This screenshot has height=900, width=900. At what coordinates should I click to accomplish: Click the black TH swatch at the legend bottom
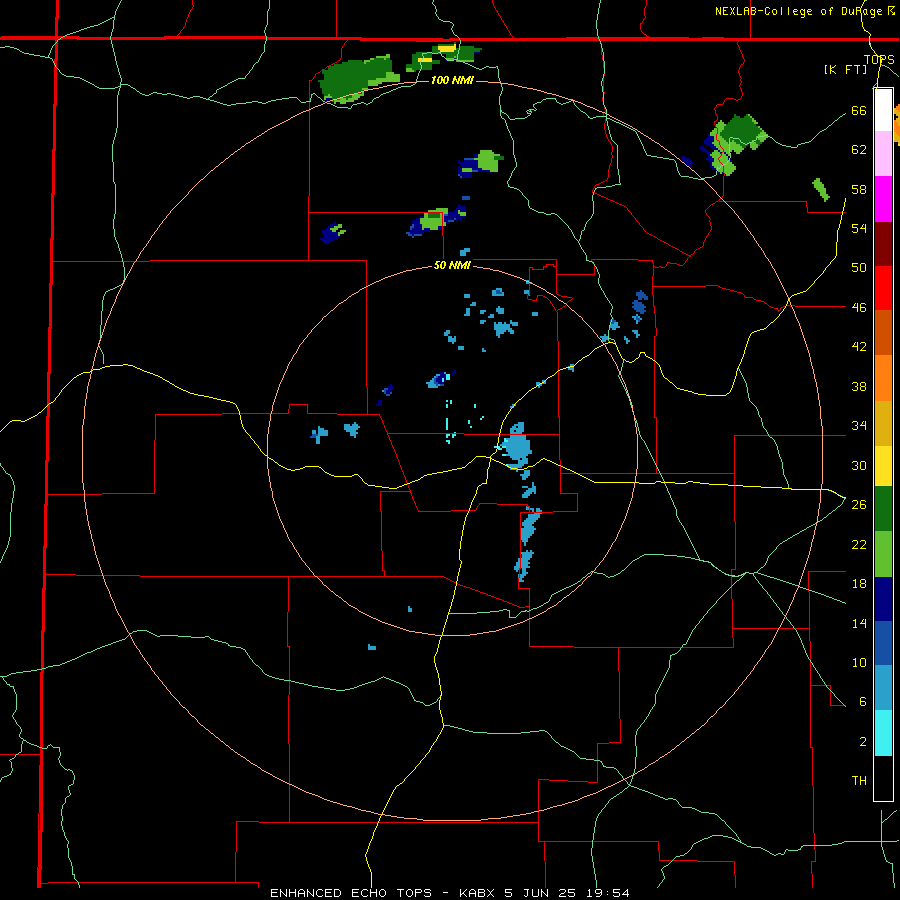883,778
